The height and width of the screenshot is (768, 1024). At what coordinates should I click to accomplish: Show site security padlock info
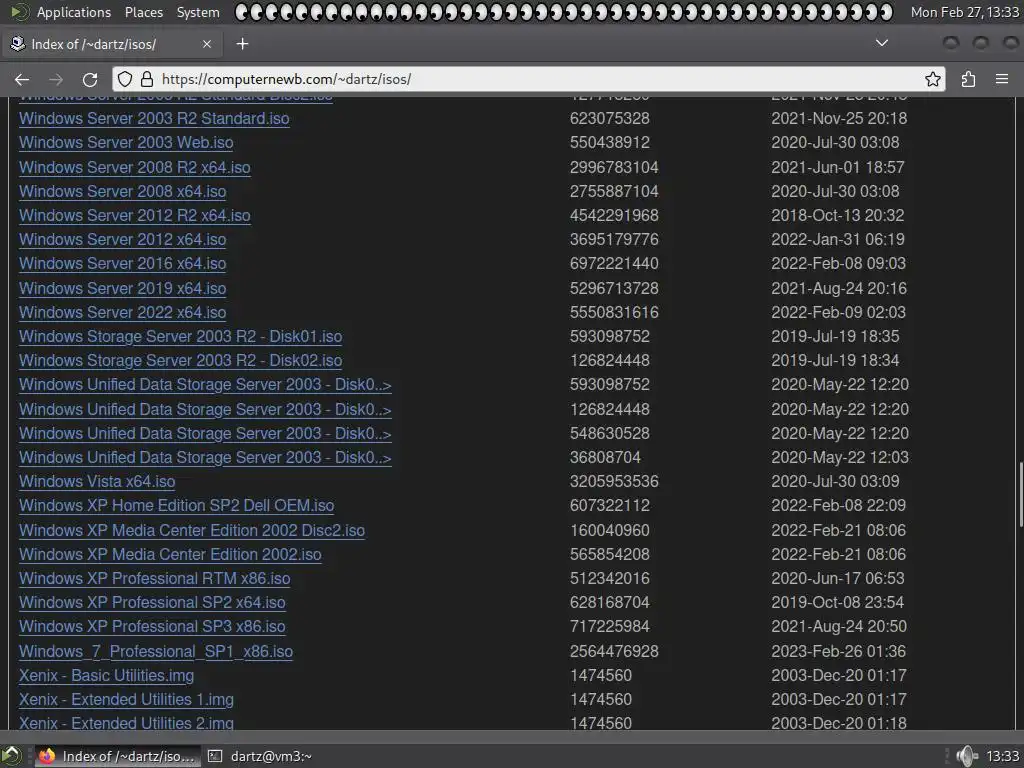(x=147, y=80)
